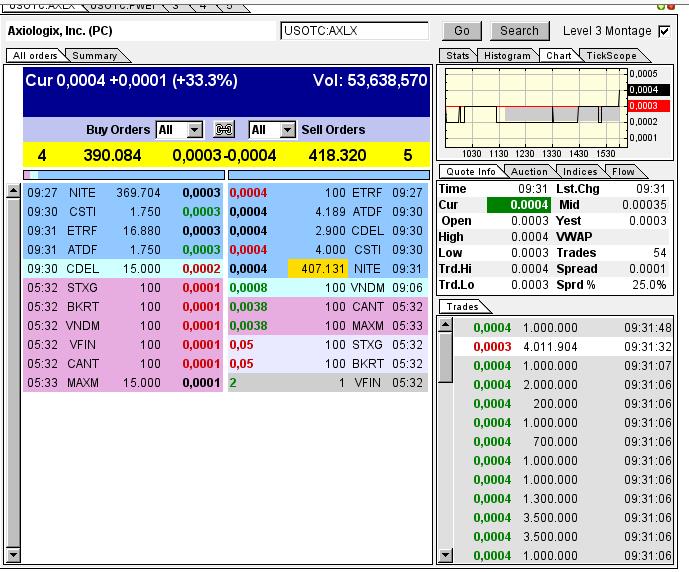689x572 pixels.
Task: Open the Auction tab
Action: click(x=529, y=172)
